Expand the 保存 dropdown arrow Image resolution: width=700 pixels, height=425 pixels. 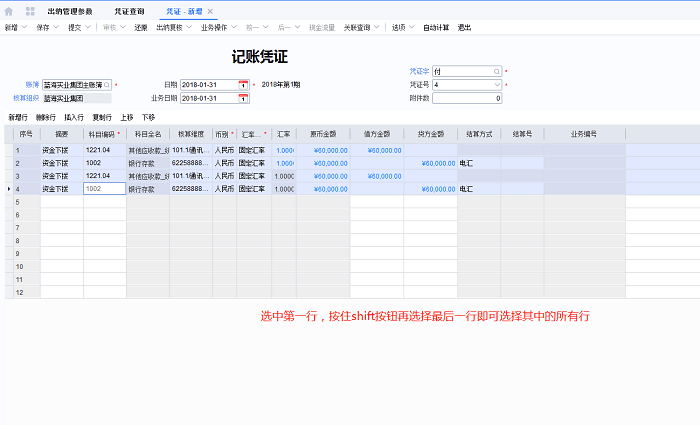pos(56,27)
